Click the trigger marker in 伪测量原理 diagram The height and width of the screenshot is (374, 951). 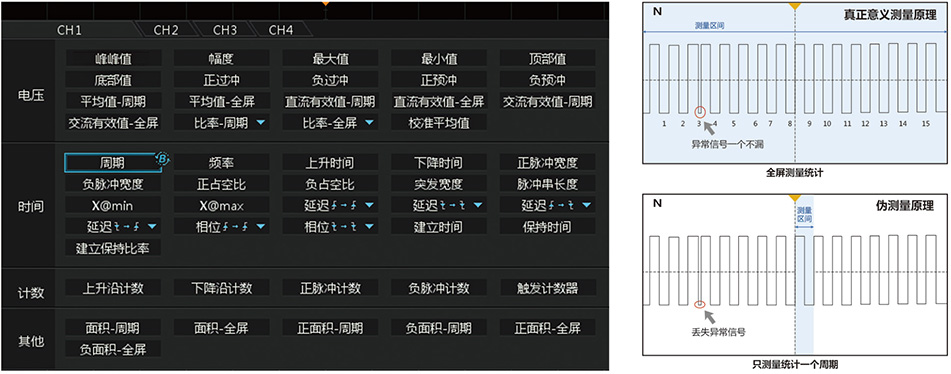(x=795, y=198)
